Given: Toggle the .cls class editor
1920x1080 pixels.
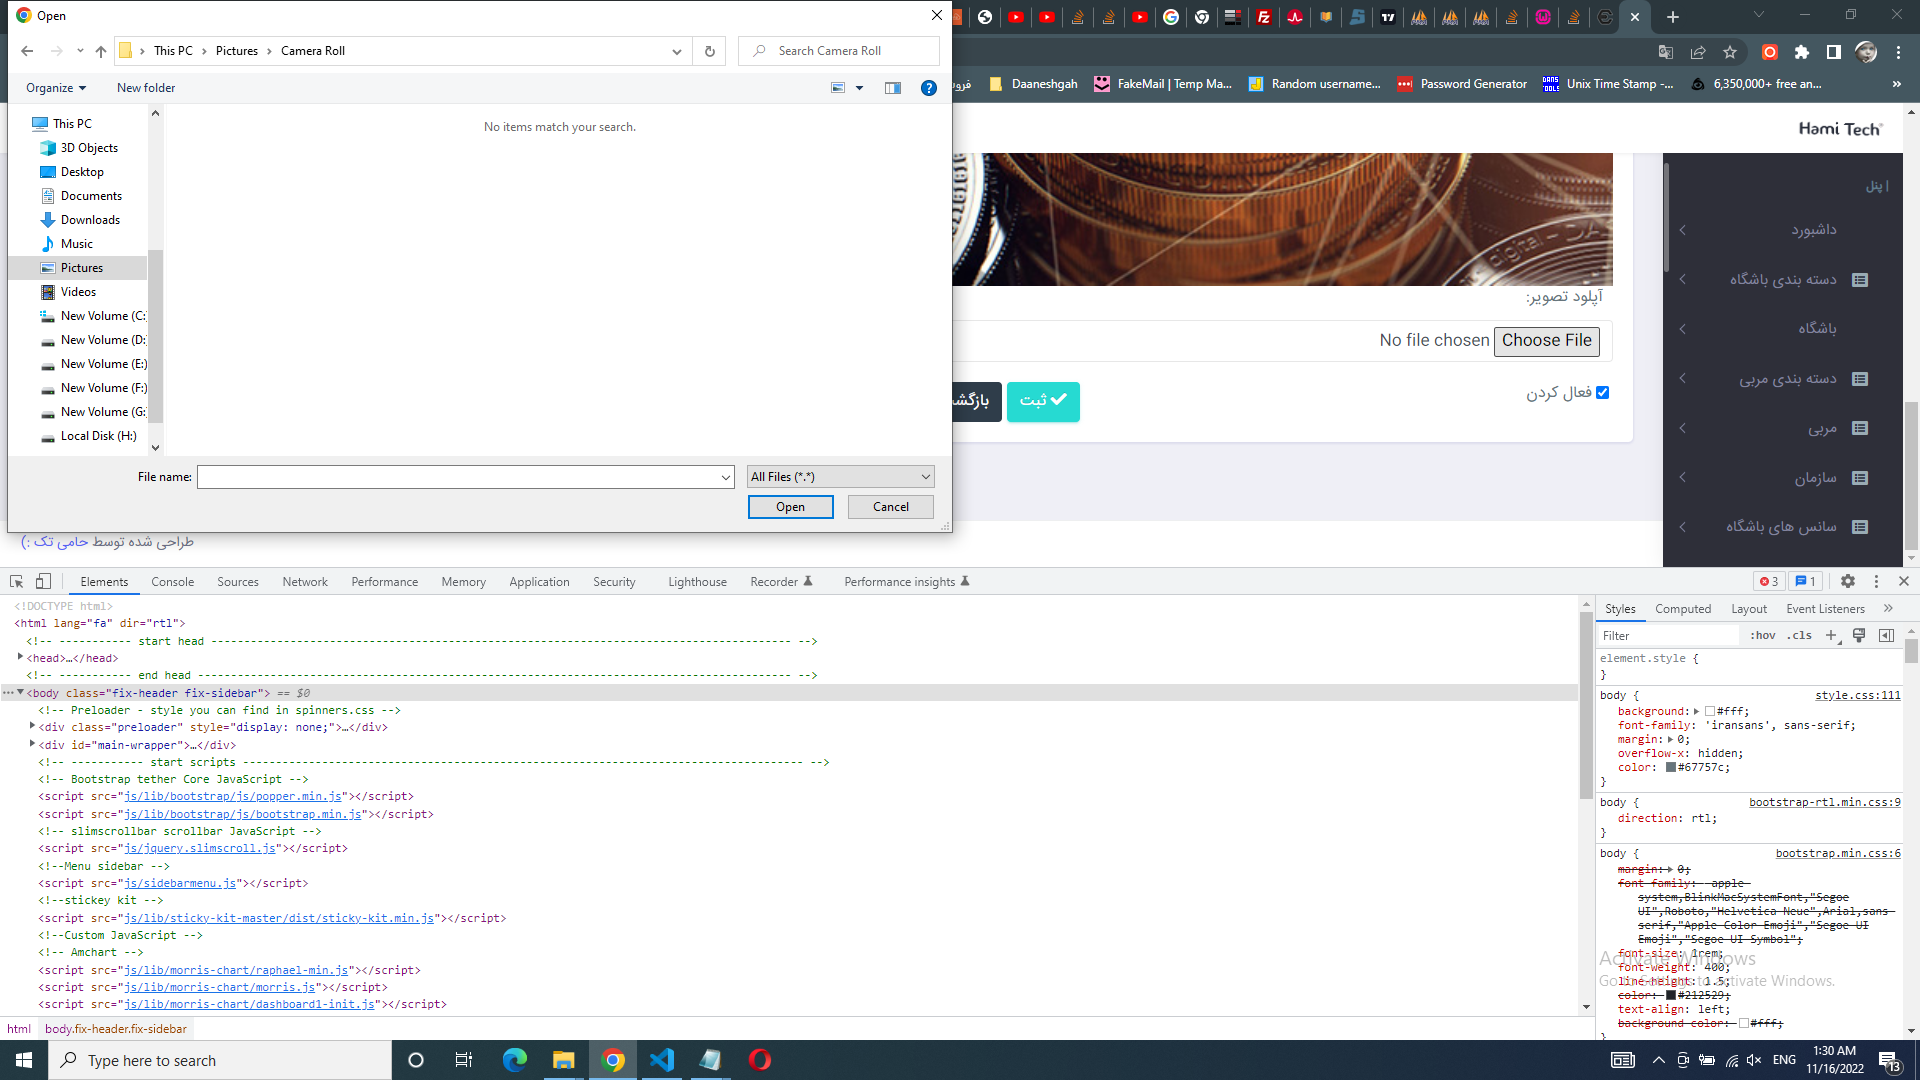Looking at the screenshot, I should tap(1800, 635).
